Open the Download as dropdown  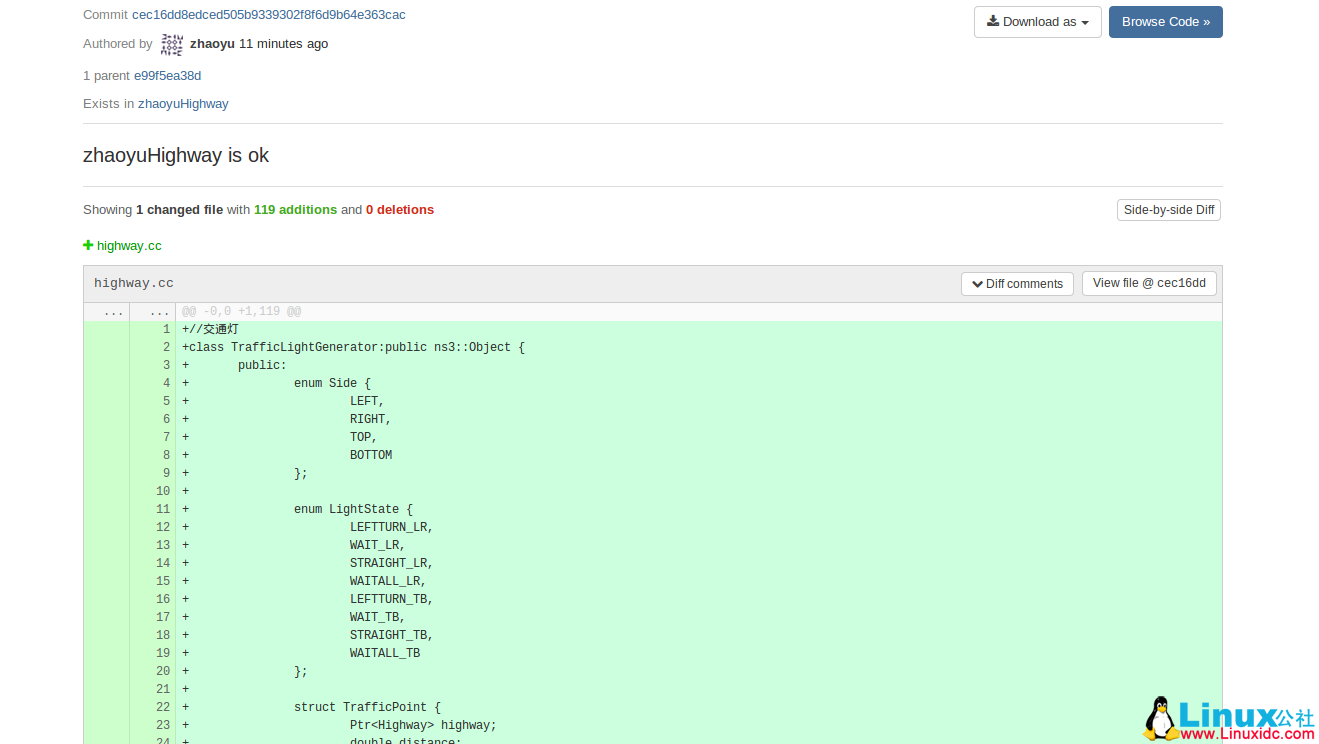tap(1037, 21)
